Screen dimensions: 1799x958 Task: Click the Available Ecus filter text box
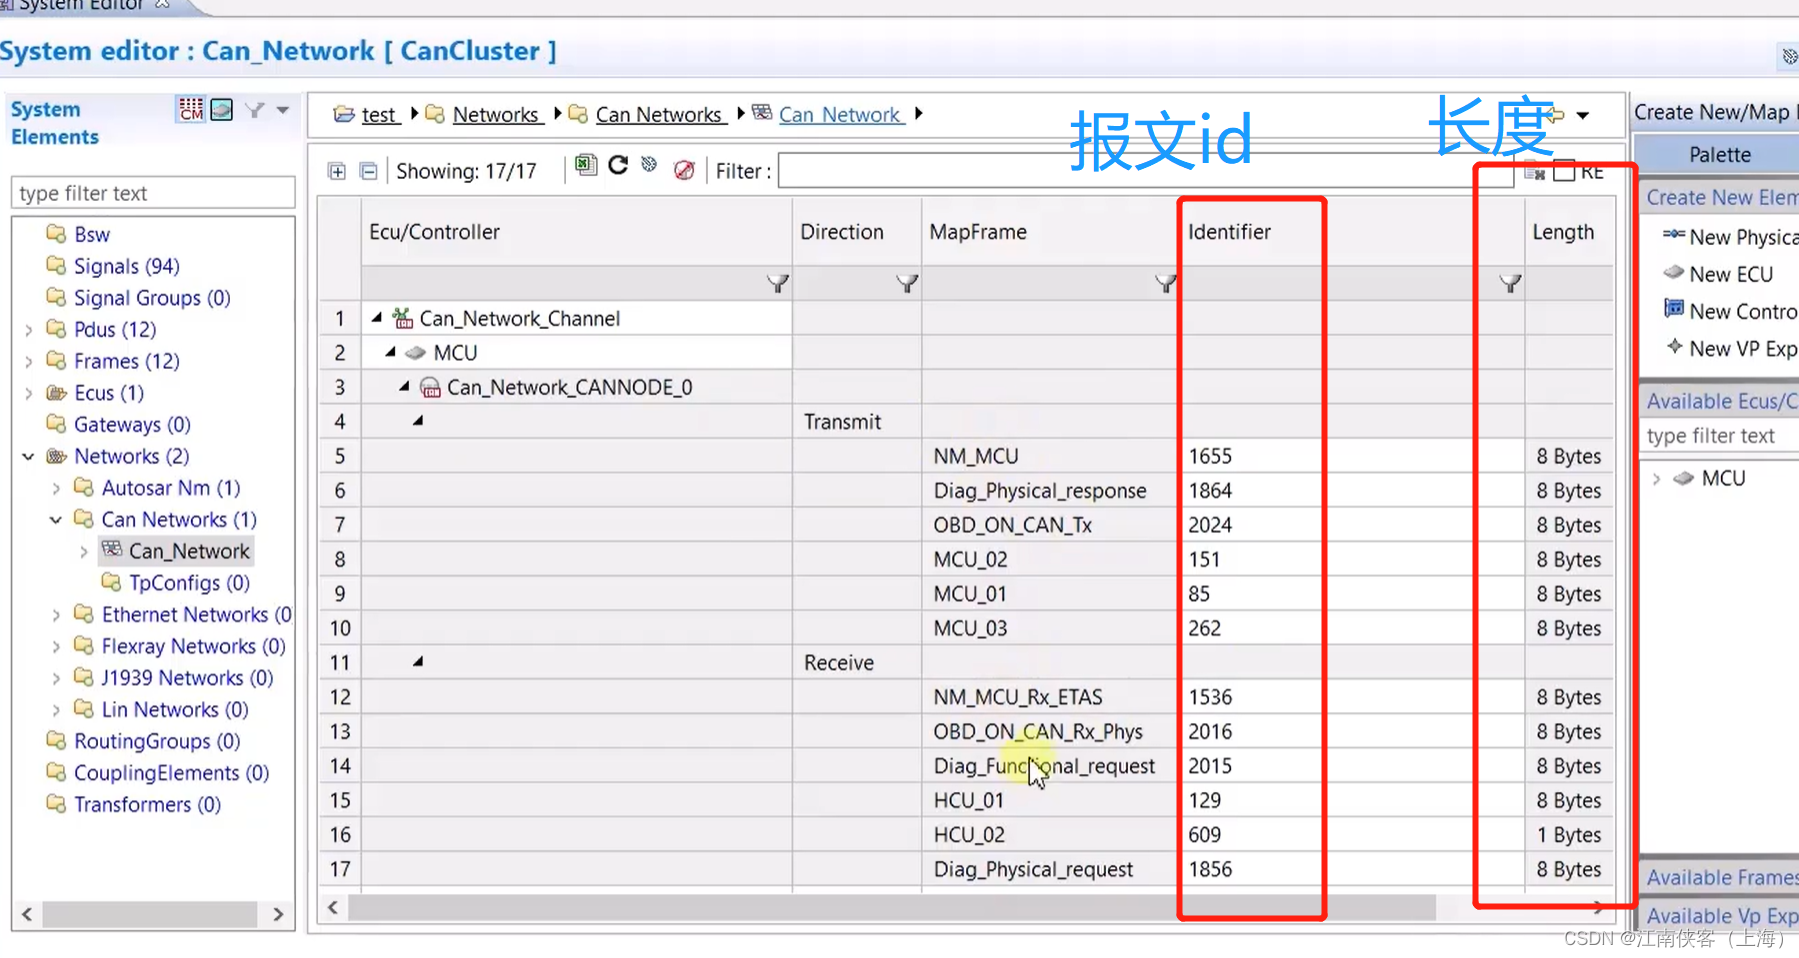(x=1720, y=436)
